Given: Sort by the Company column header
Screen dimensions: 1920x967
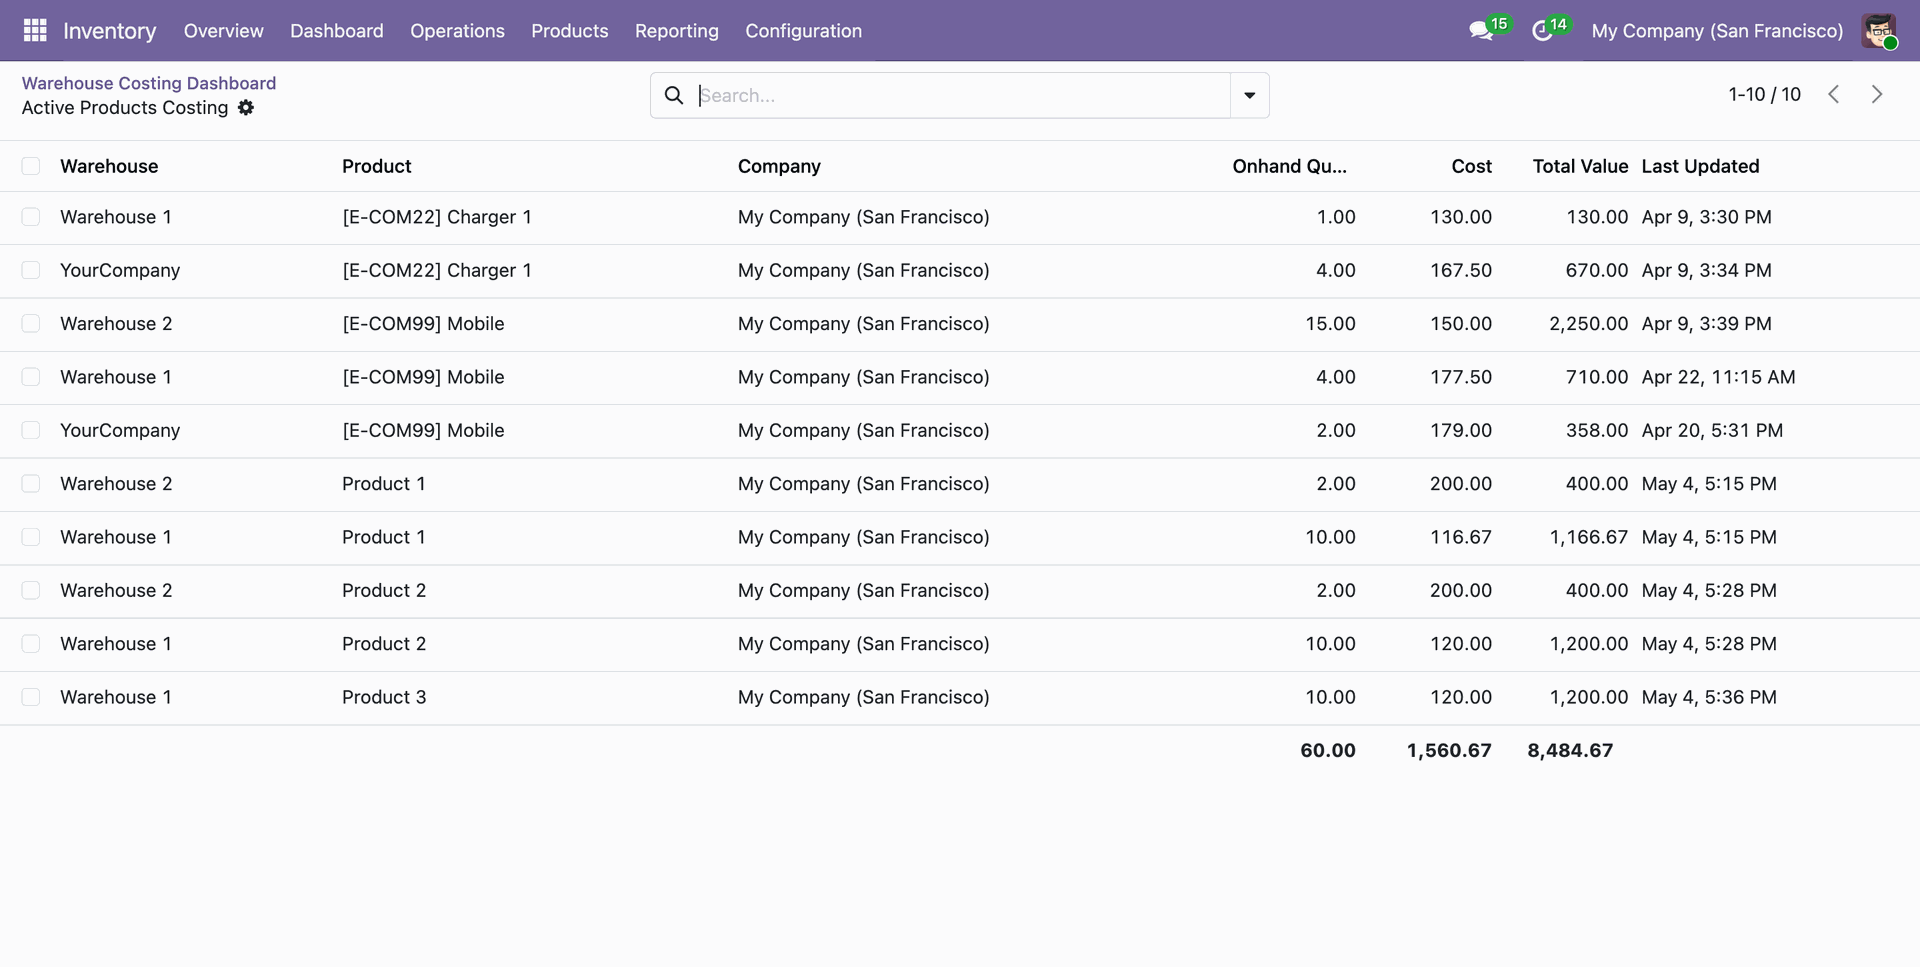Looking at the screenshot, I should [x=779, y=166].
